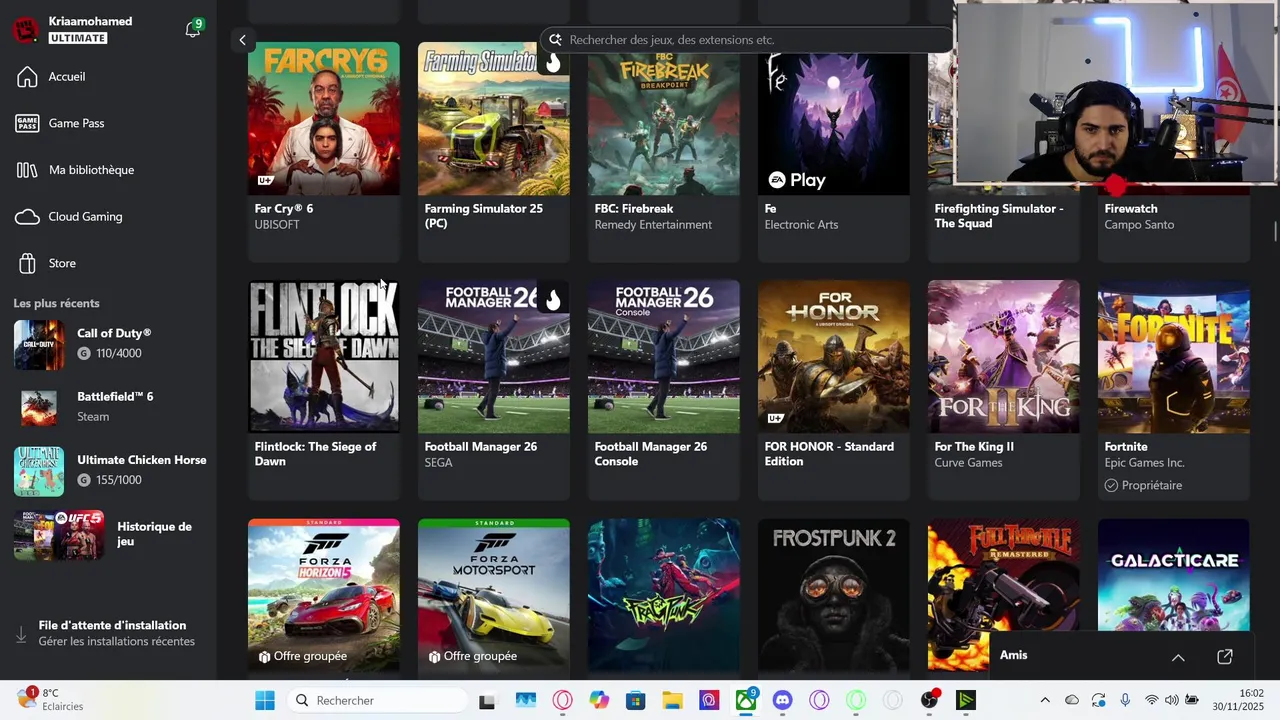Click the Ubisoft+ badge on For Honor
The width and height of the screenshot is (1280, 720).
click(x=775, y=418)
